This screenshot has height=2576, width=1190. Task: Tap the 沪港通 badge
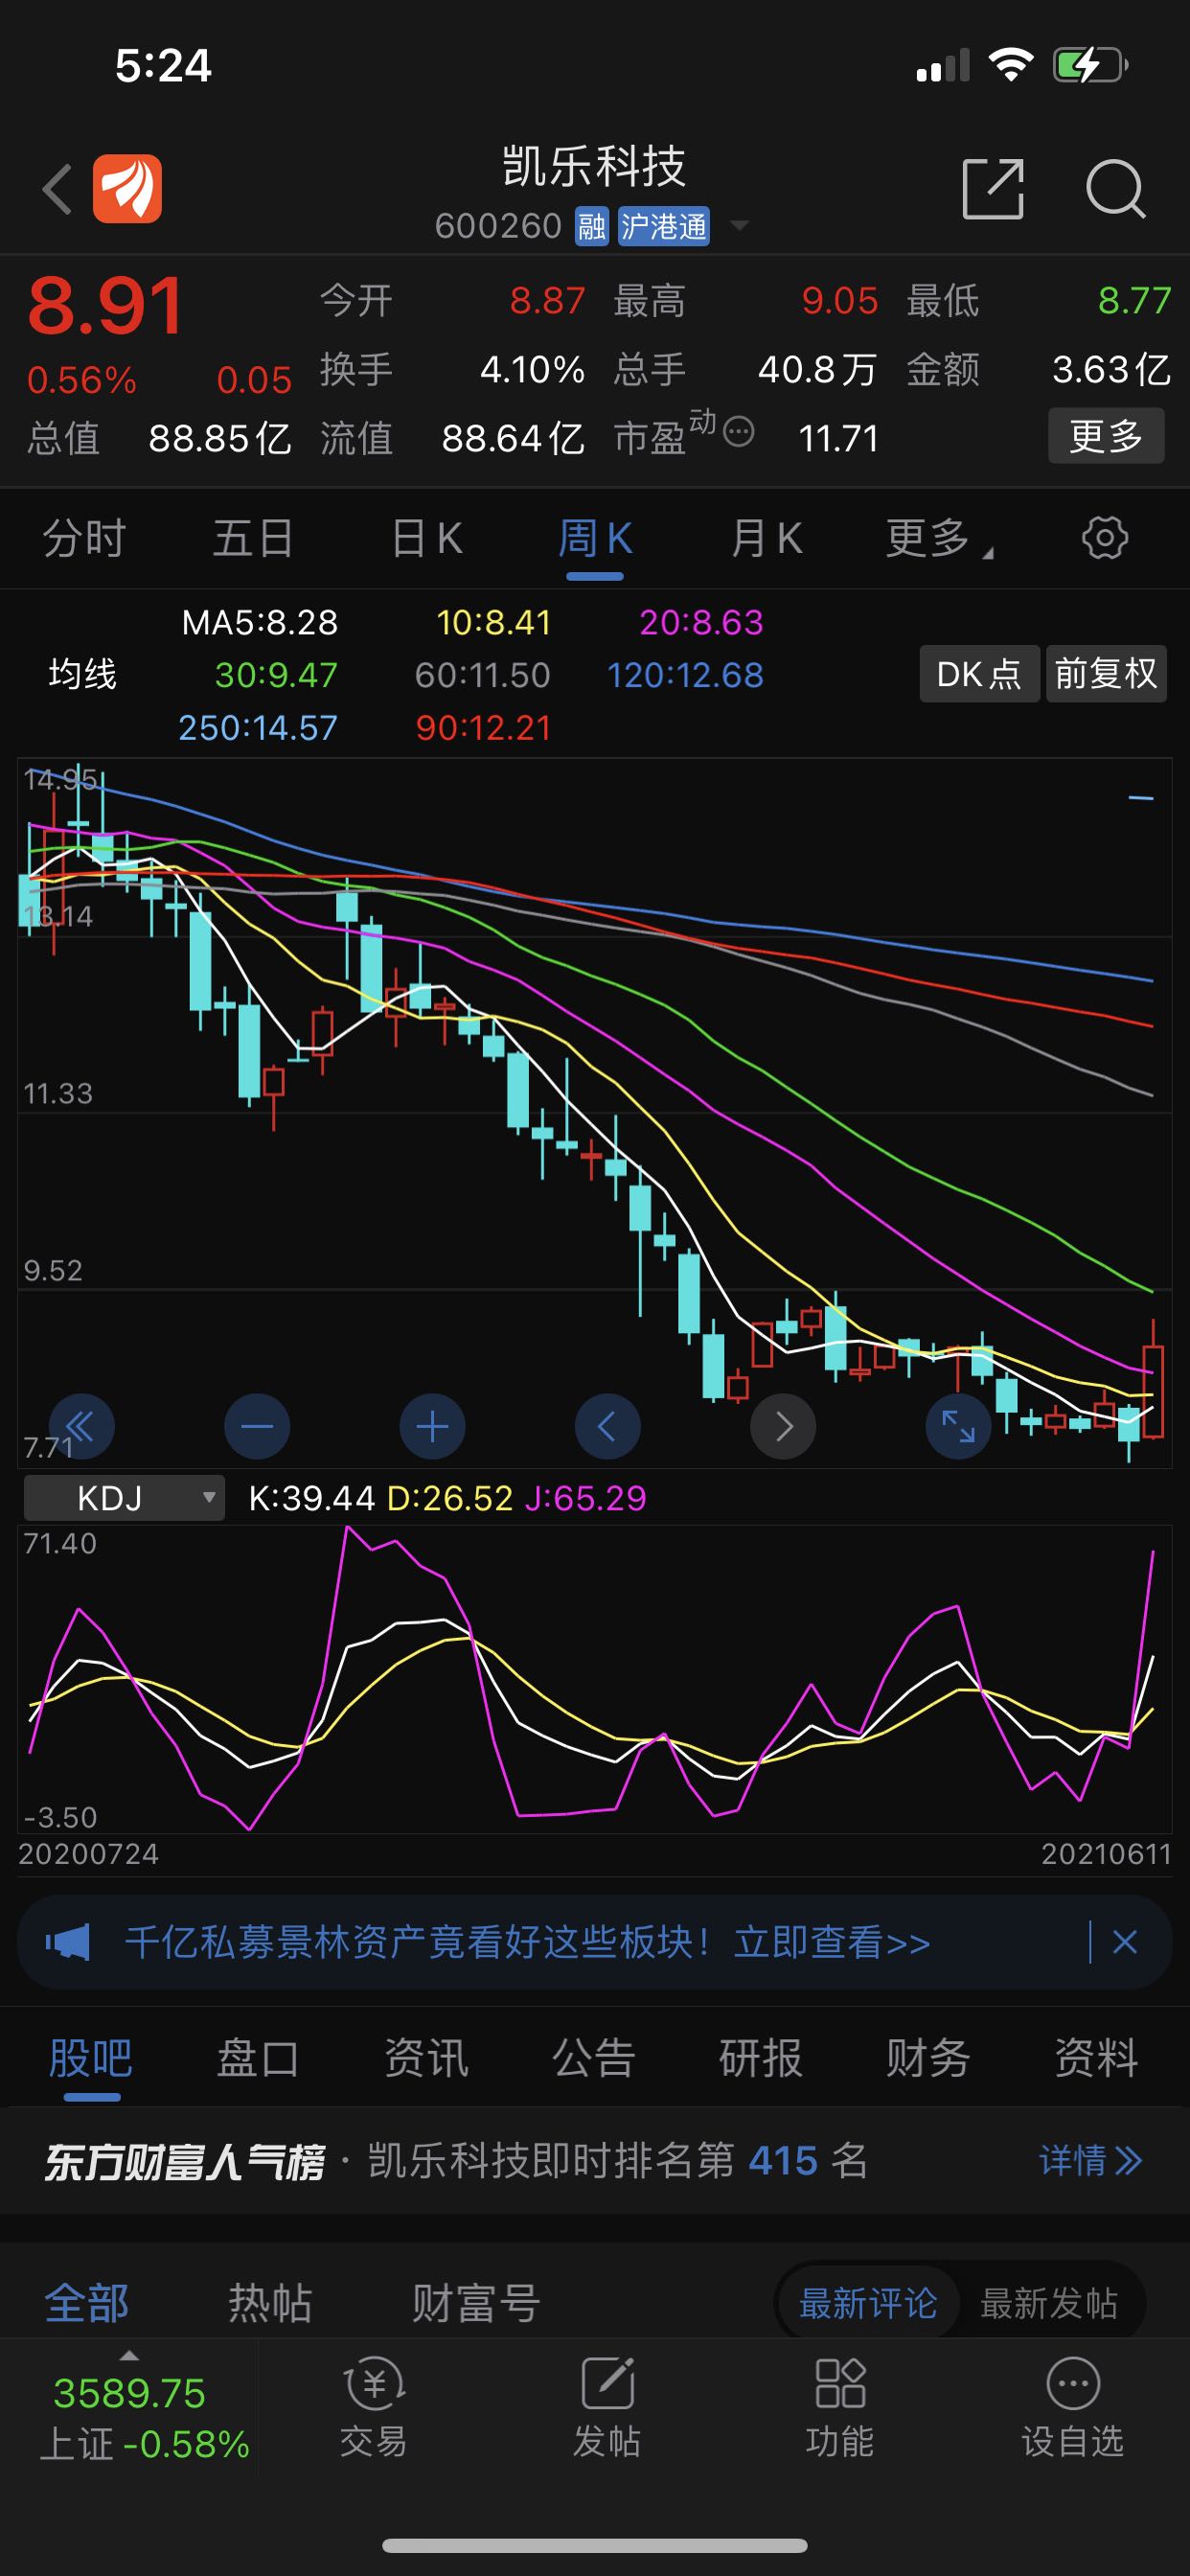pos(663,226)
